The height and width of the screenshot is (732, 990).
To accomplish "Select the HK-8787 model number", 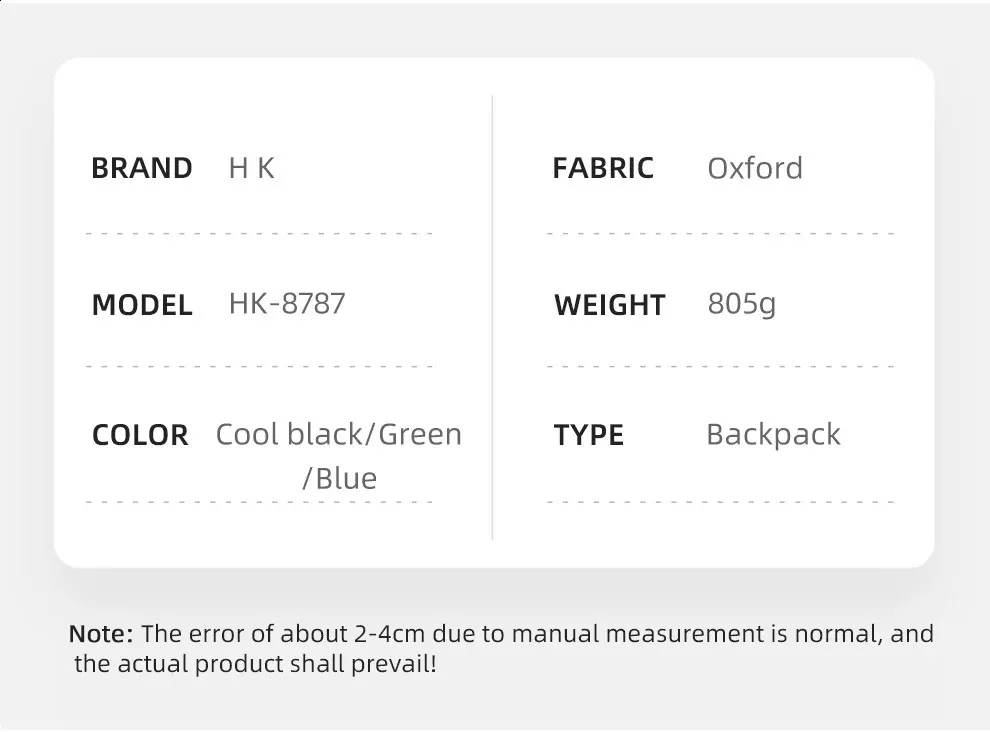I will pyautogui.click(x=287, y=303).
